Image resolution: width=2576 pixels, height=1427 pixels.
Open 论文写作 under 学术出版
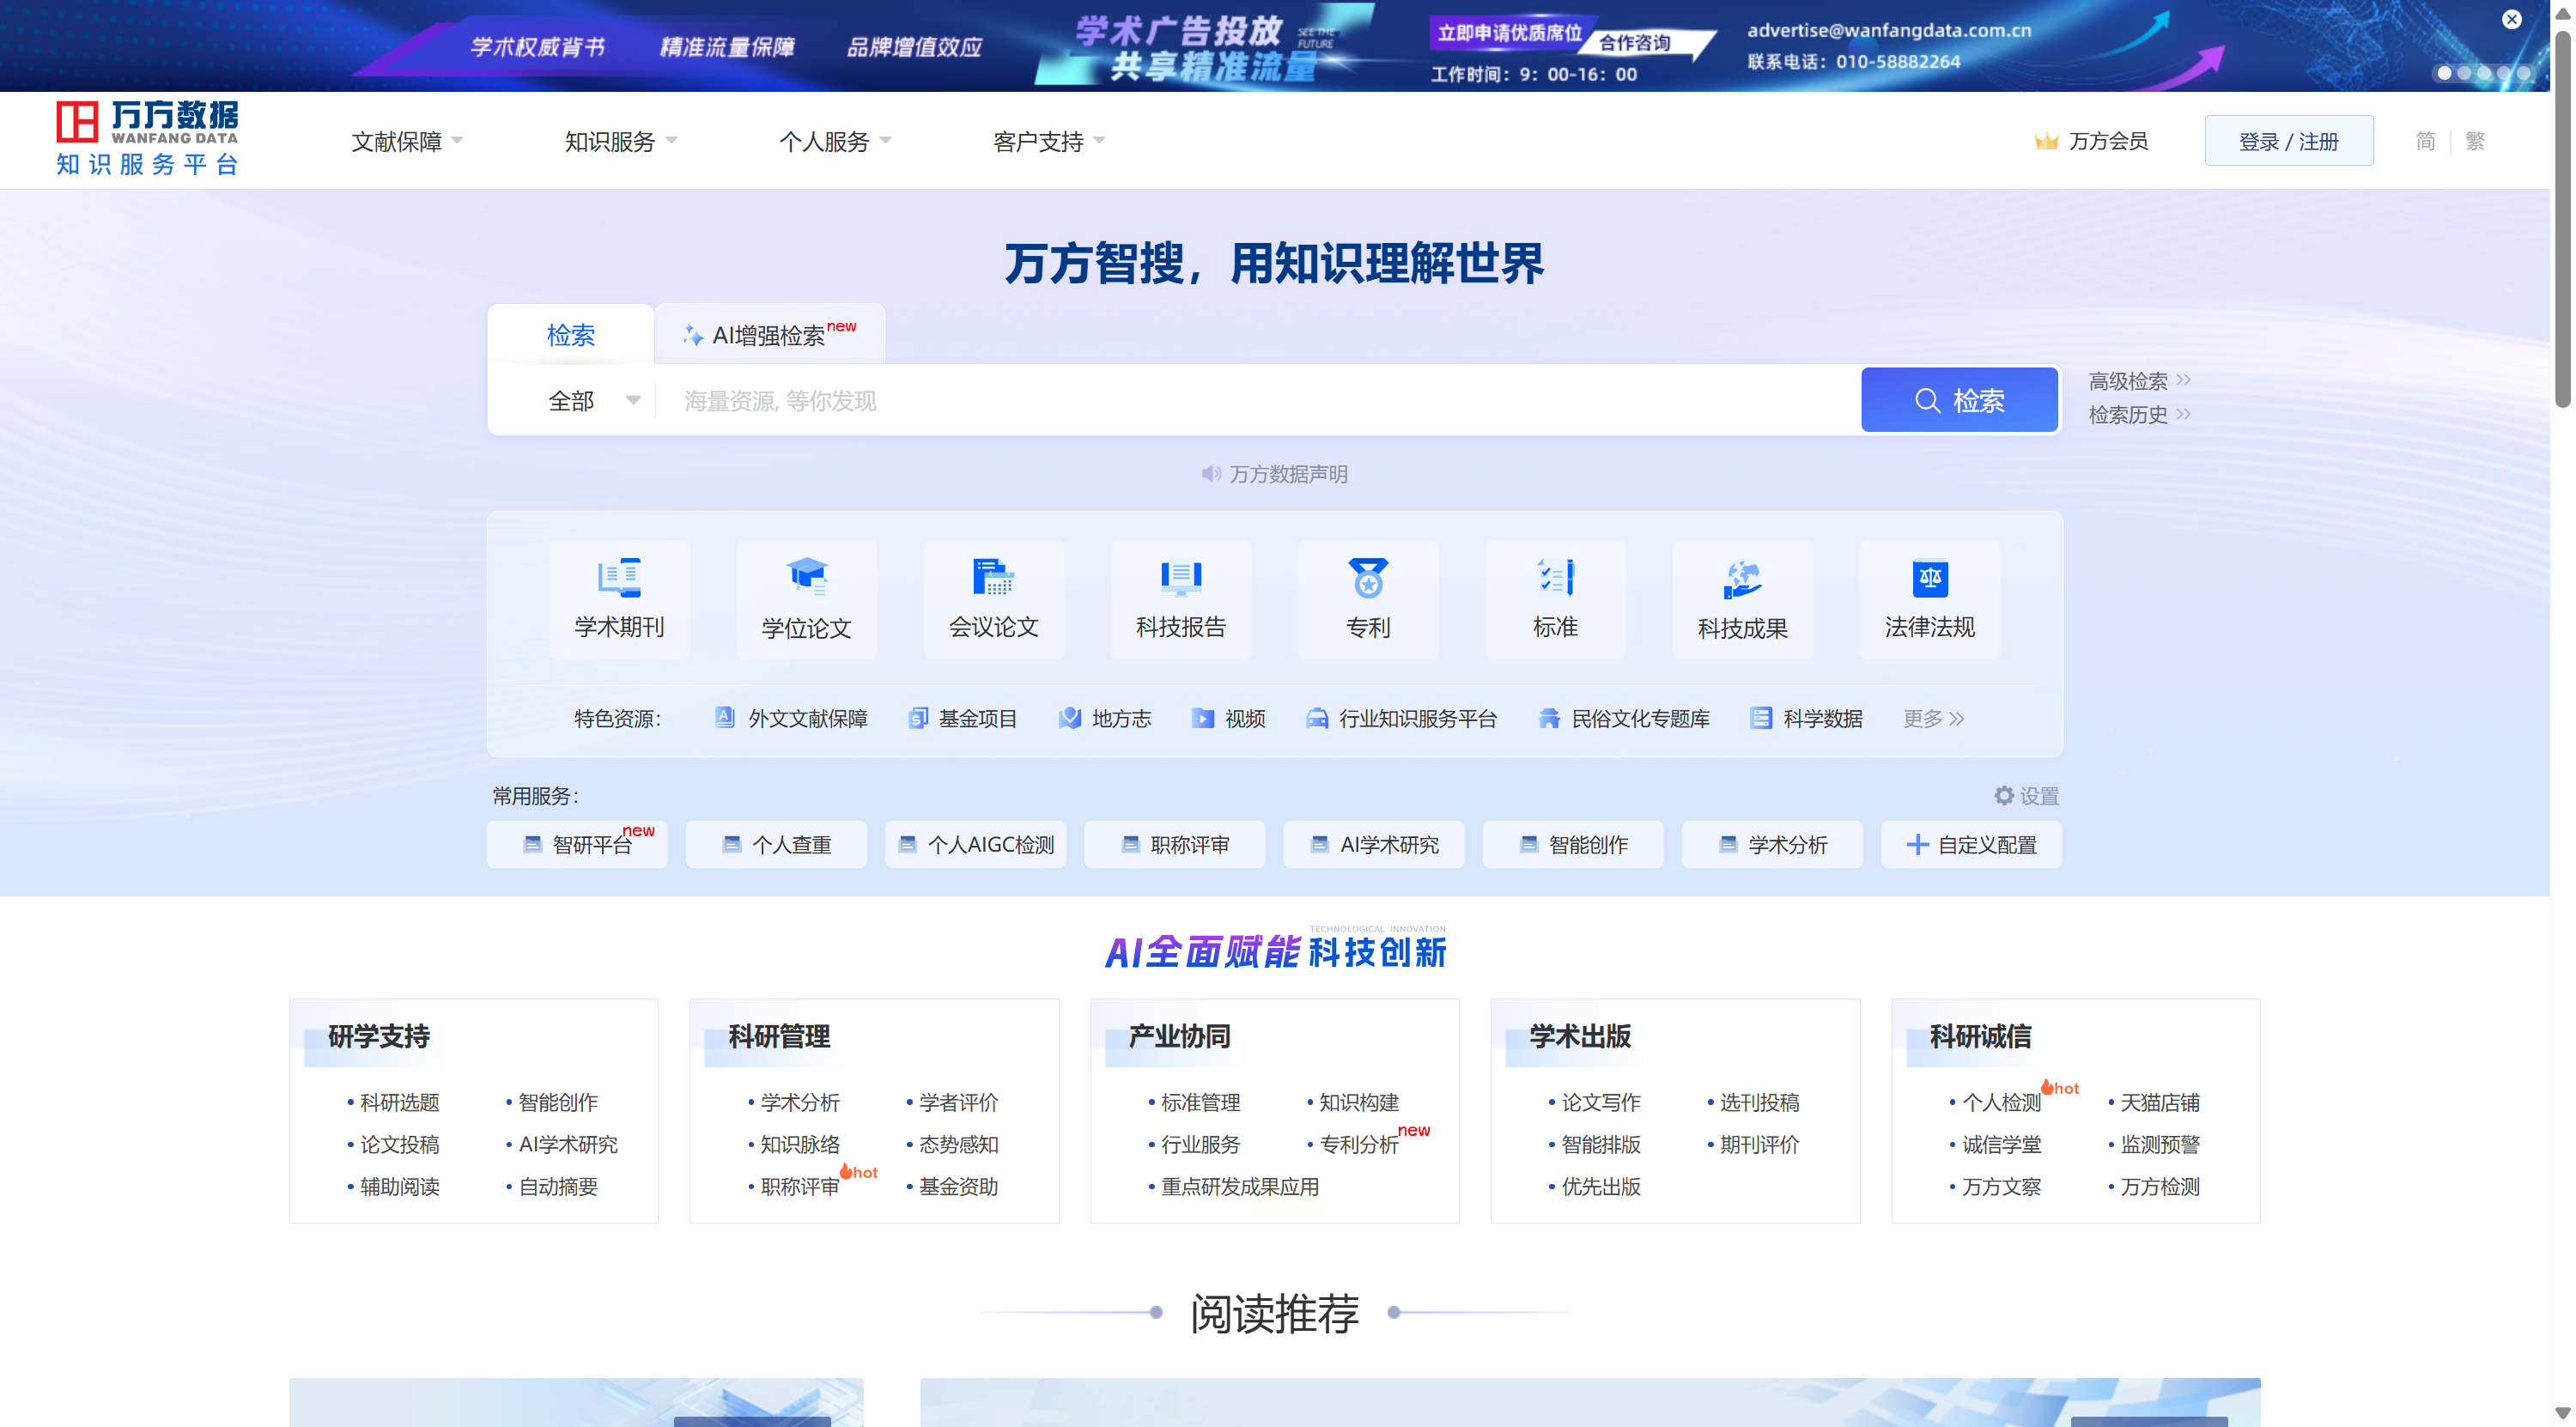(1600, 1102)
